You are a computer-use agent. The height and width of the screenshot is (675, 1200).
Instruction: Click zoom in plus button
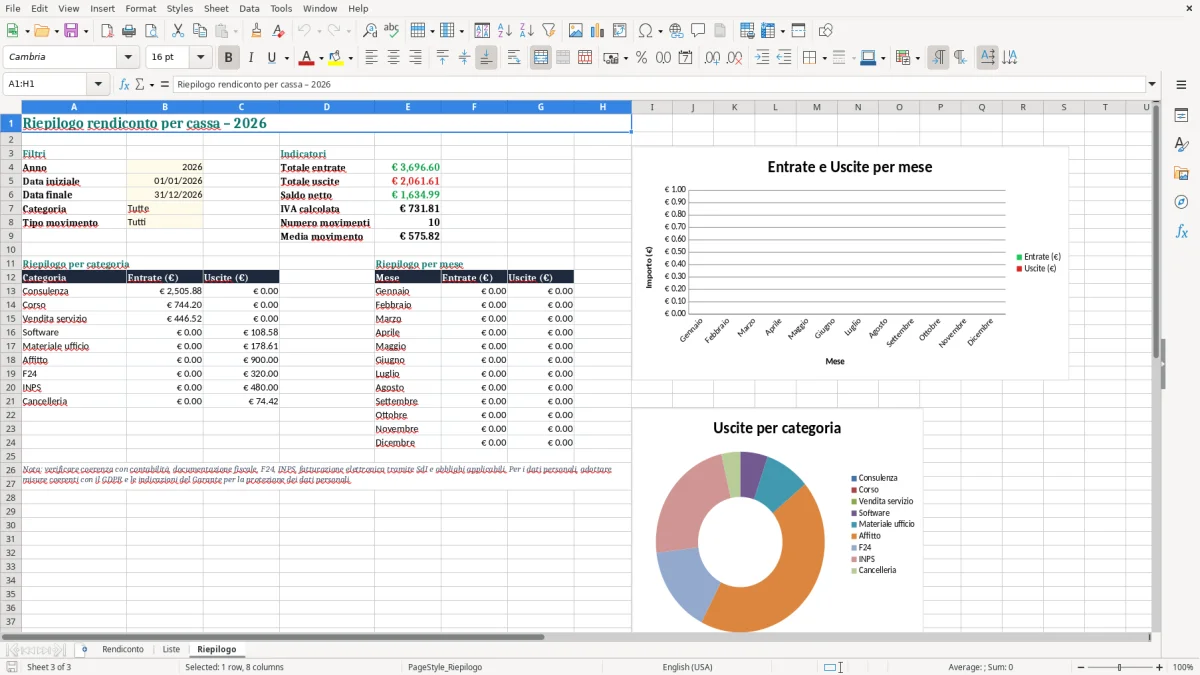[x=1160, y=667]
